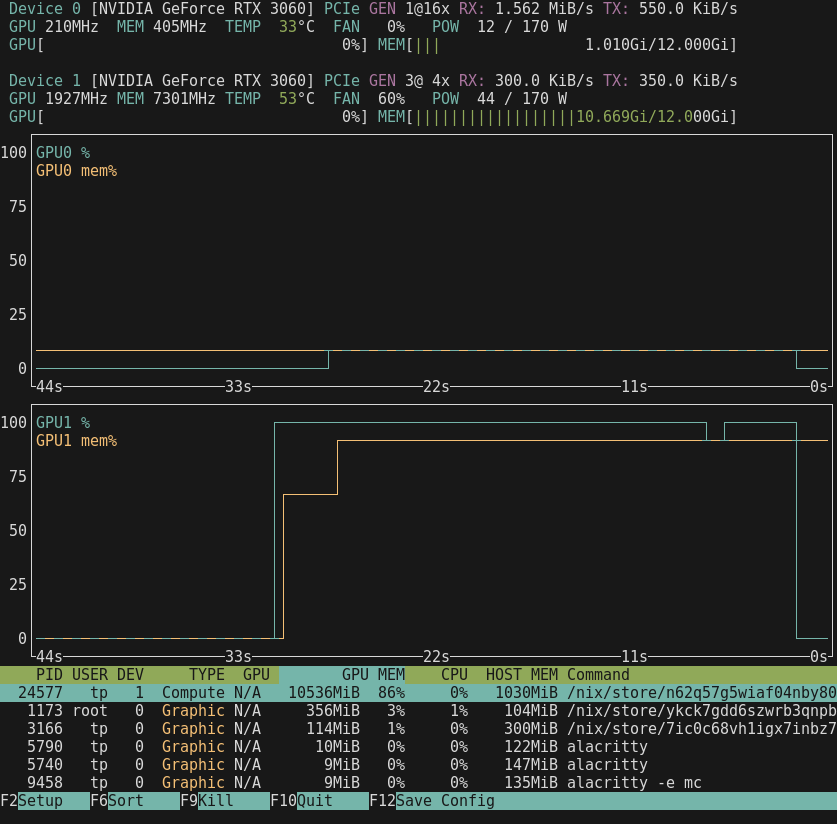Click the GPU1 % legend label

click(x=63, y=423)
